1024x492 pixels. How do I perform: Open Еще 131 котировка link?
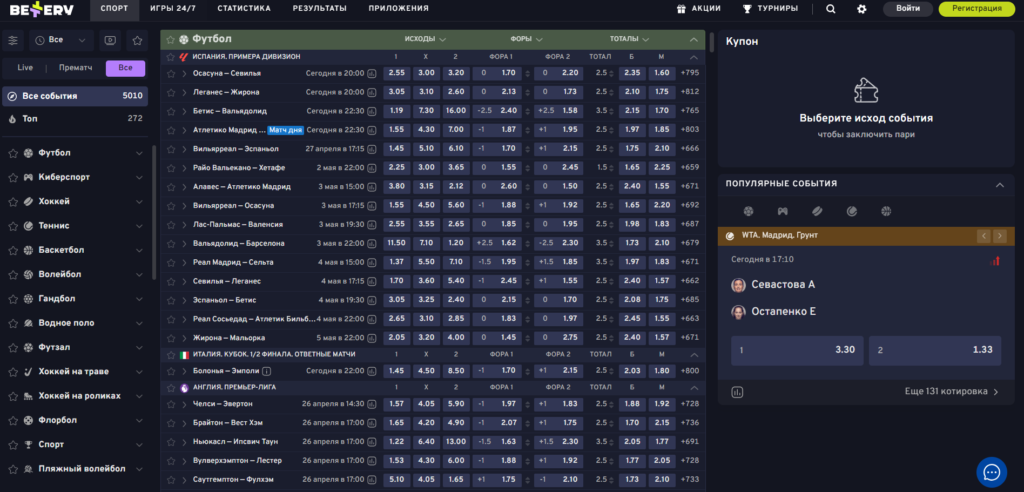952,392
